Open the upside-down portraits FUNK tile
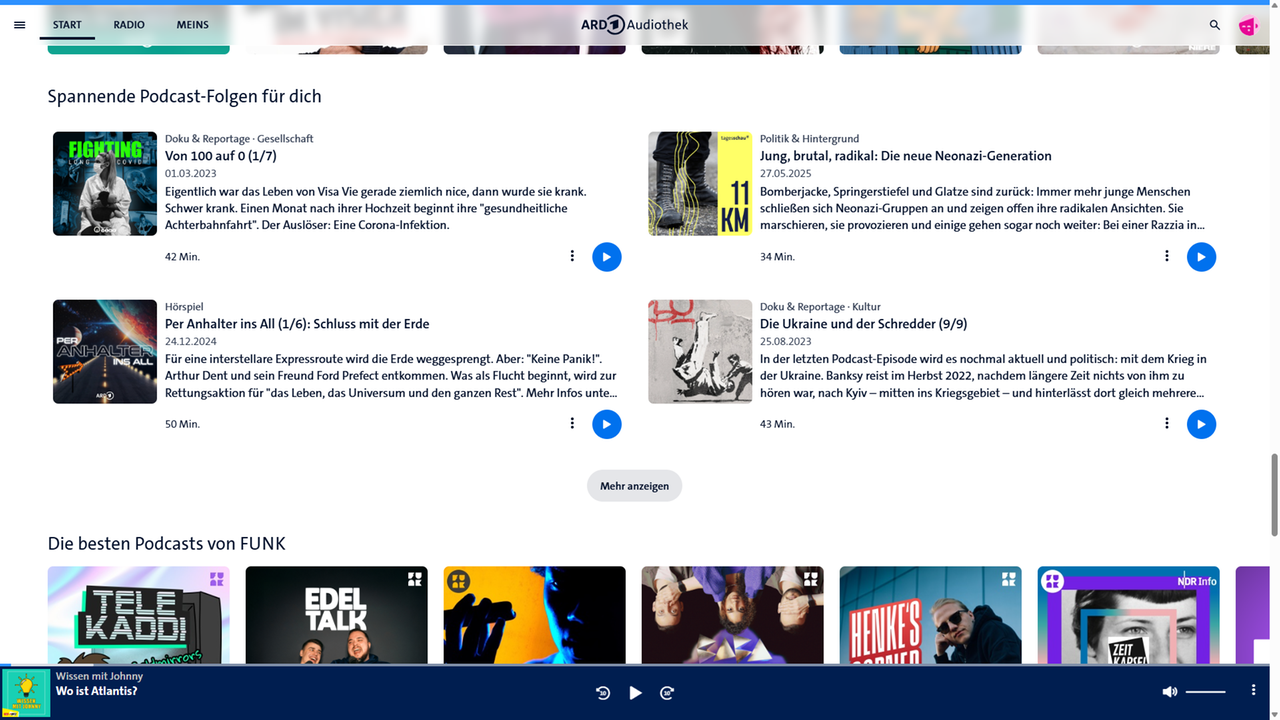The width and height of the screenshot is (1280, 720). (733, 615)
